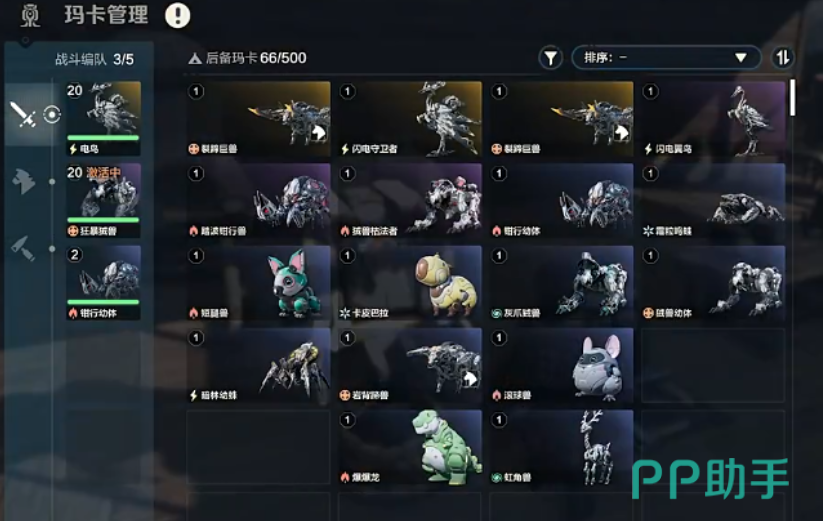Click the 后备玛卡 66/500 reserve label
The image size is (823, 521).
(x=248, y=58)
